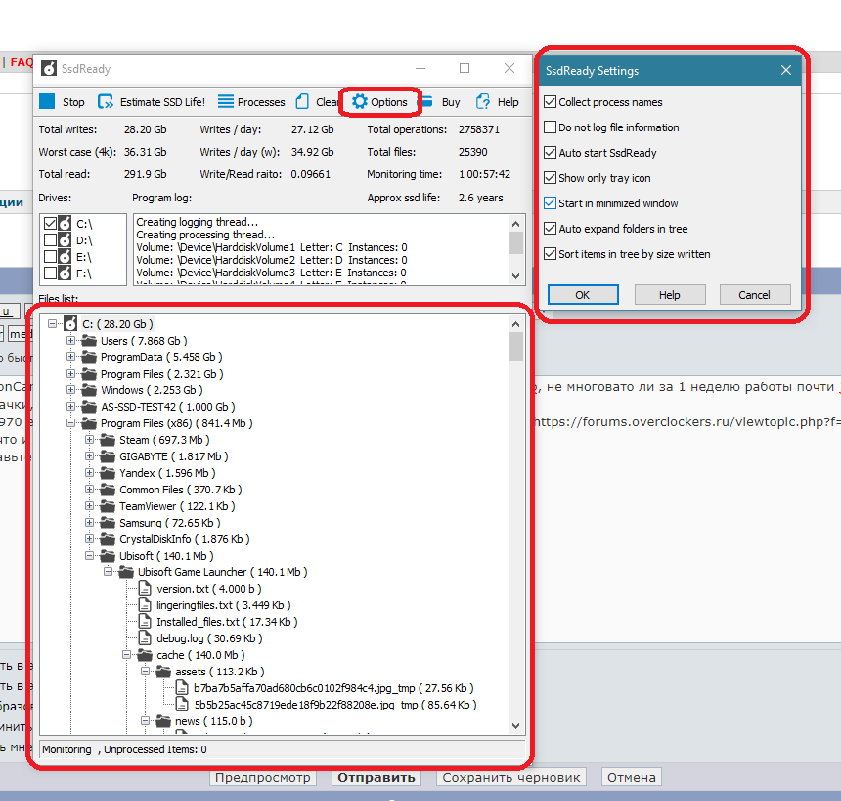Click the E:\ drive icon in Drives list
Viewport: 841px width, 801px height.
coord(64,257)
